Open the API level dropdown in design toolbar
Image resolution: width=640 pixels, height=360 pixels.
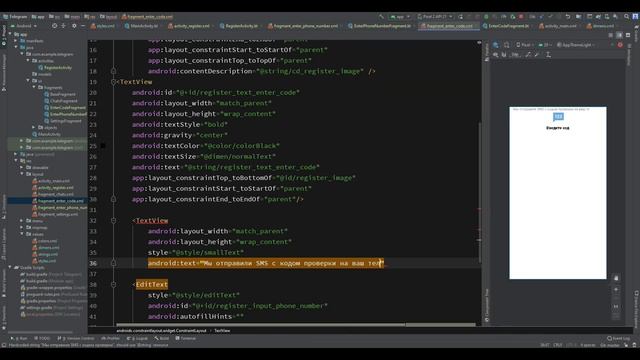545,45
